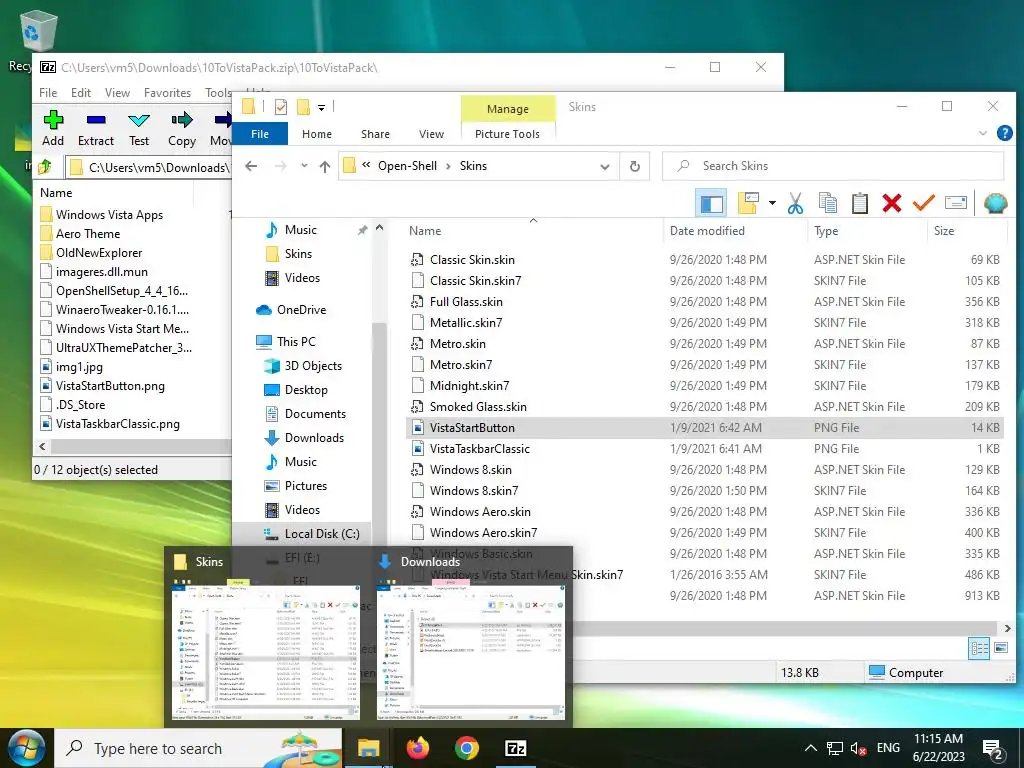Select the Windows Aero.skin7 file
Screen dimensions: 1024x768
click(x=483, y=533)
